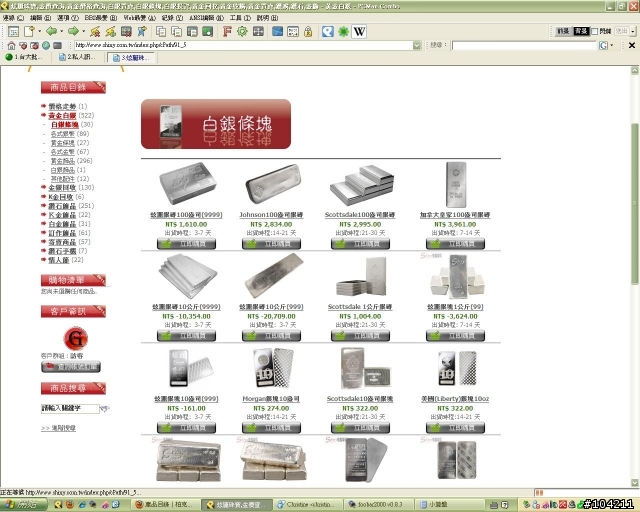Open the 鑽石飾品 (251) category link
The image size is (640, 512).
62,206
